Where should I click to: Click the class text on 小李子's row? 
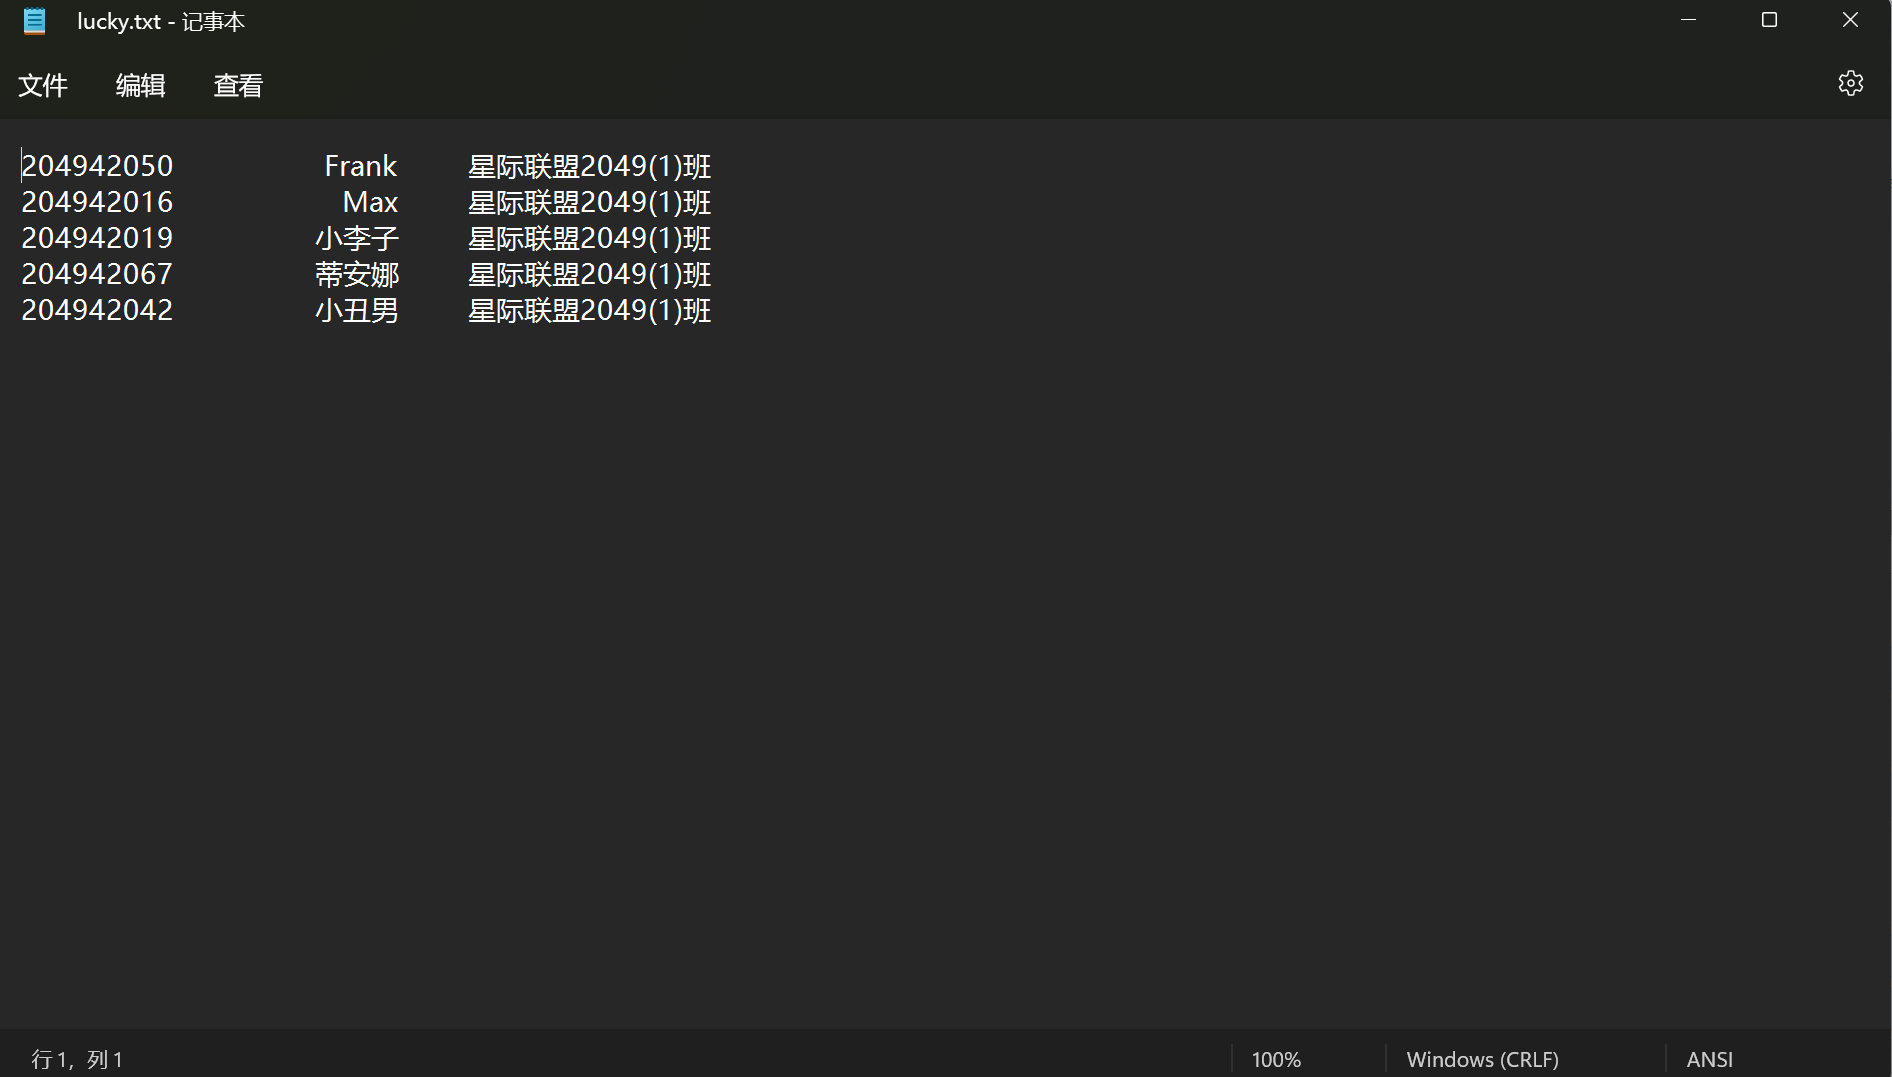tap(590, 238)
